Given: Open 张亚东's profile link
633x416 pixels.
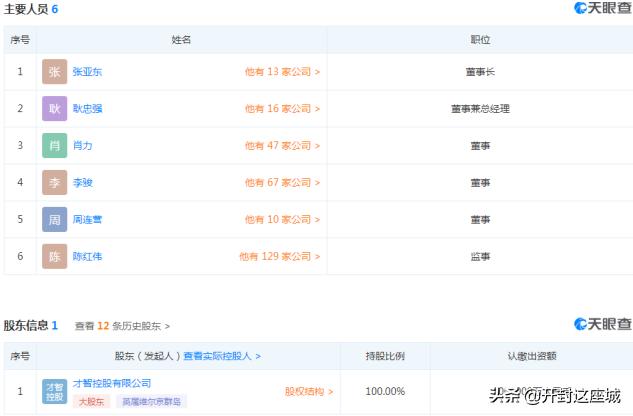Looking at the screenshot, I should point(87,71).
